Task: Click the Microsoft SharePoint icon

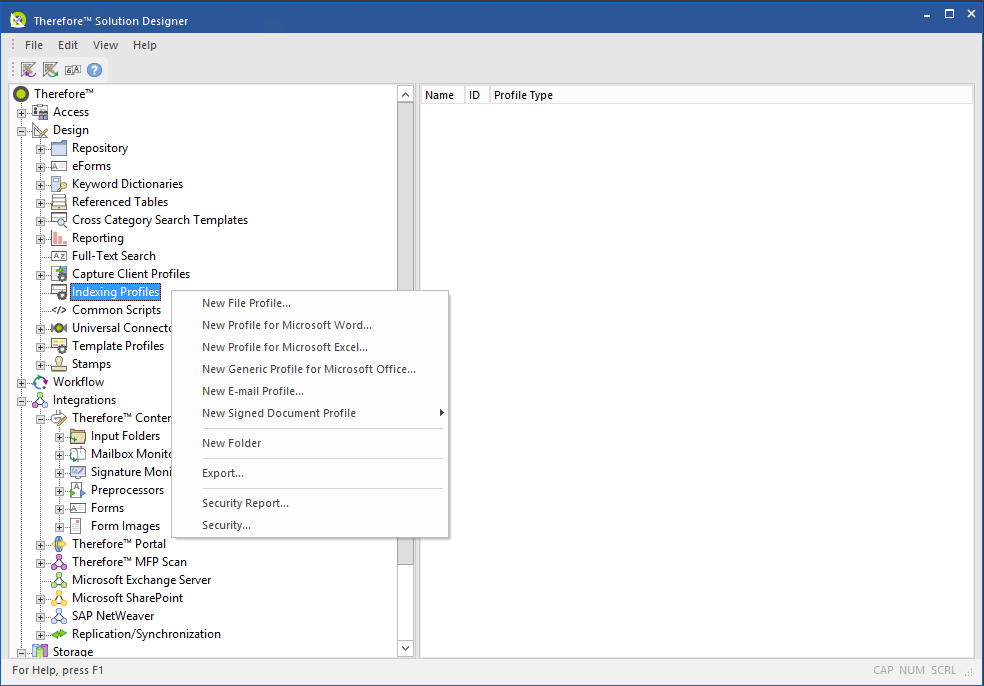Action: [x=59, y=598]
